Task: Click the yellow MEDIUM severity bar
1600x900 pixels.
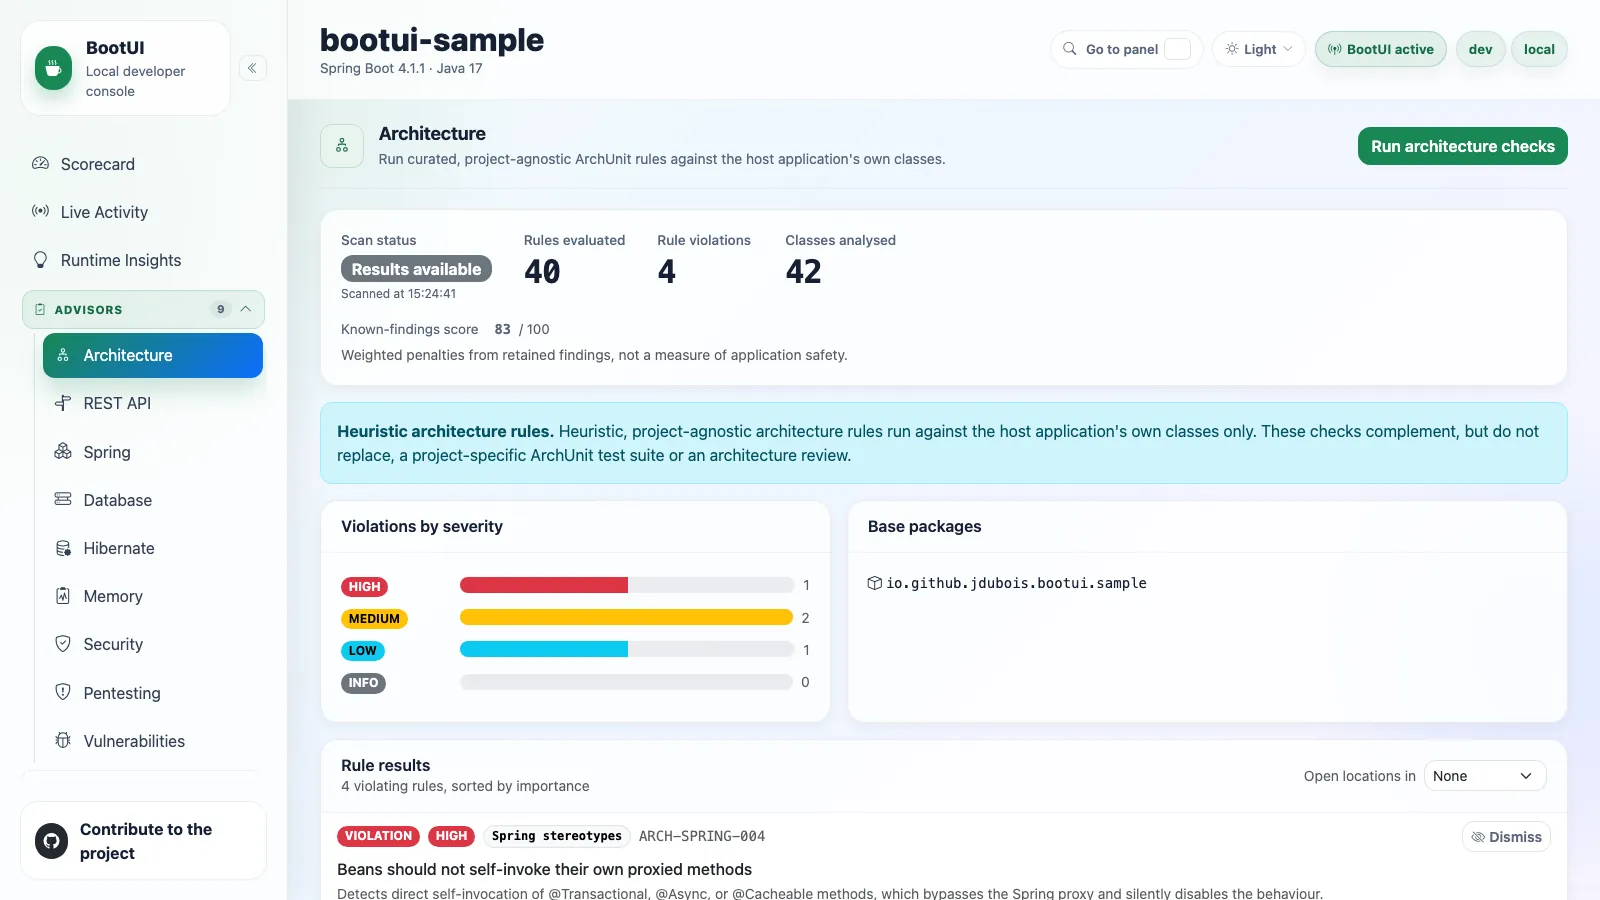Action: click(x=626, y=617)
